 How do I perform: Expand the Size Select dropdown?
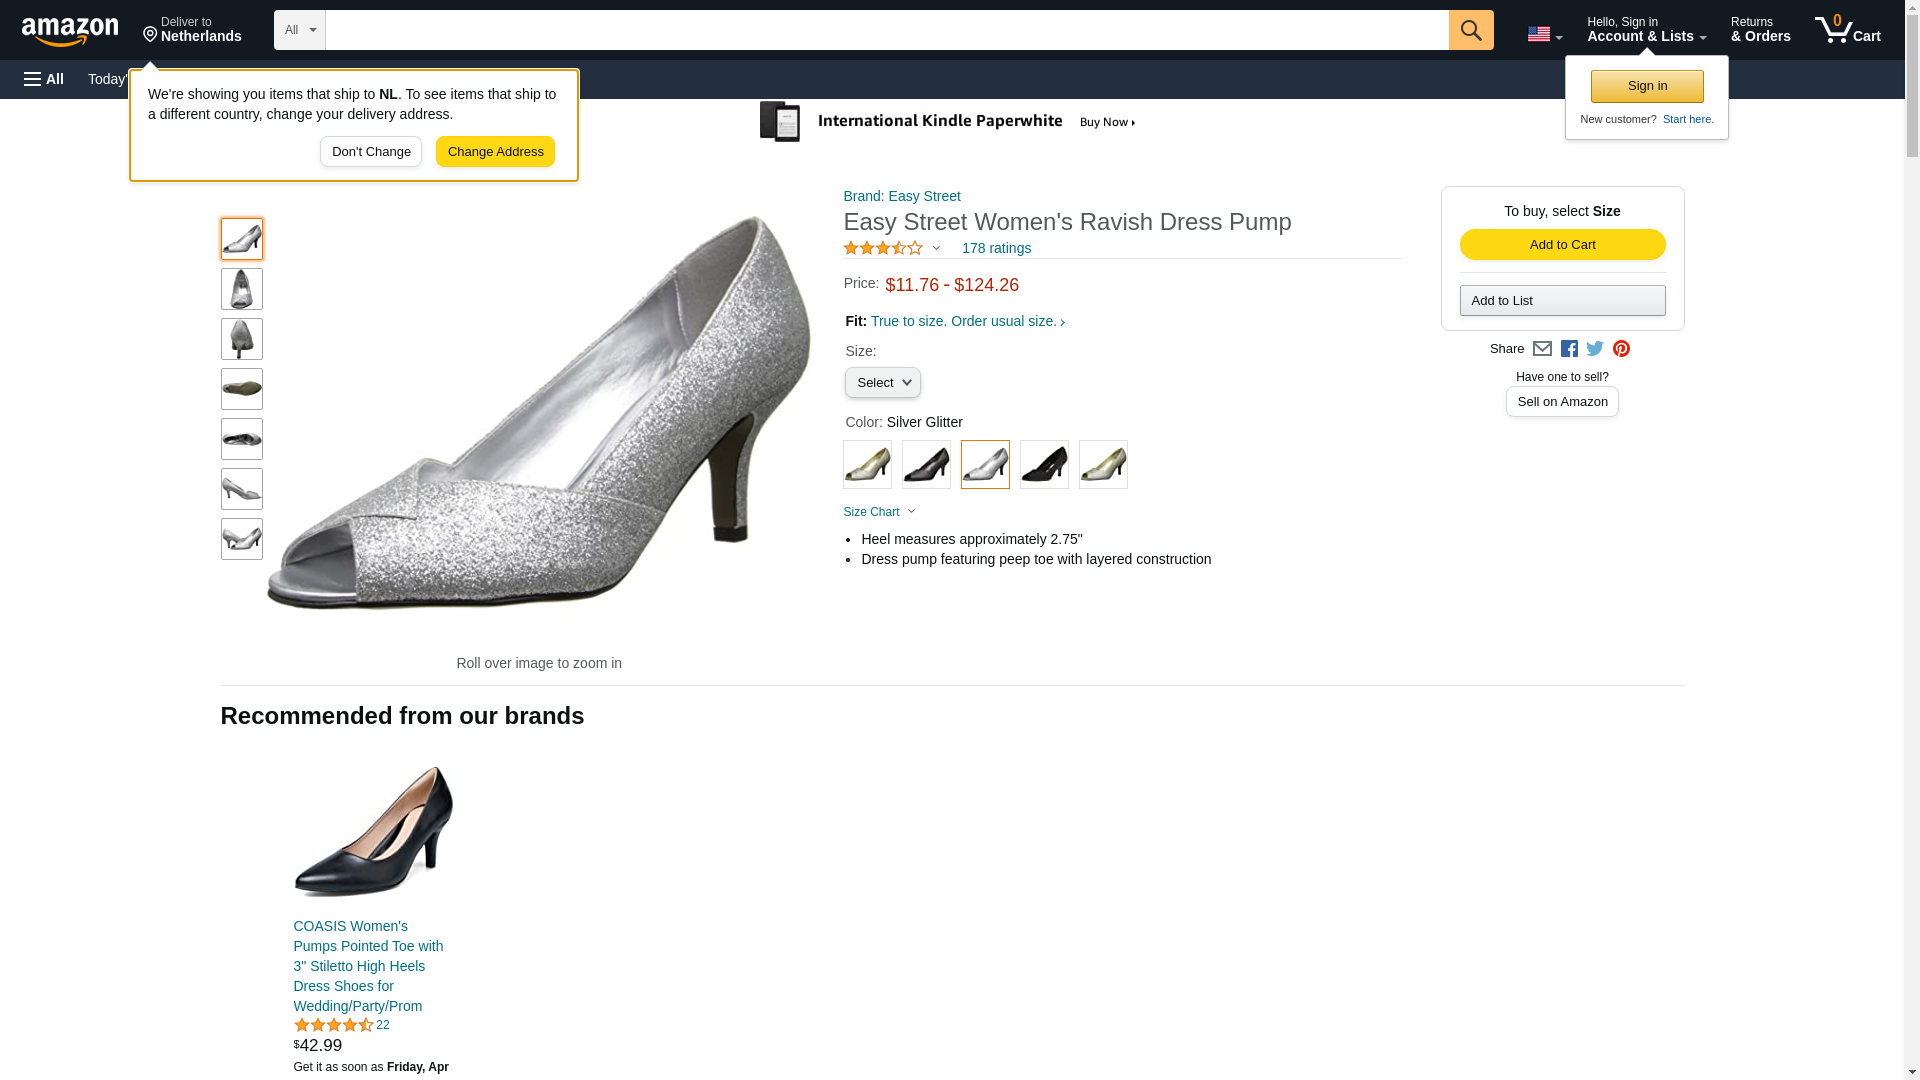pyautogui.click(x=882, y=383)
